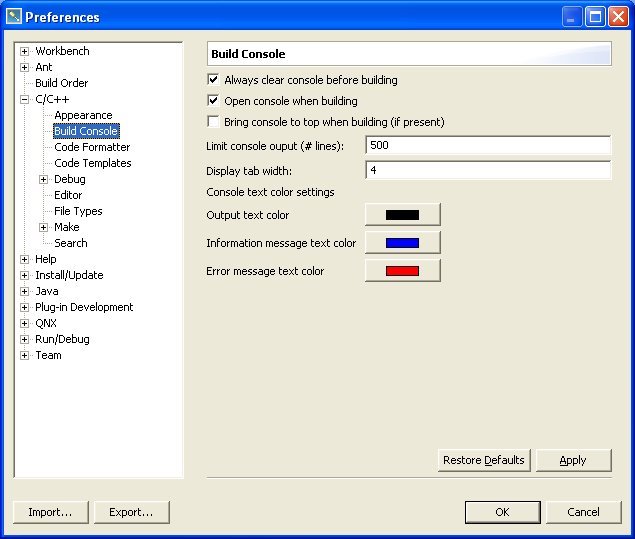
Task: Expand the Ant preferences node
Action: coord(25,67)
